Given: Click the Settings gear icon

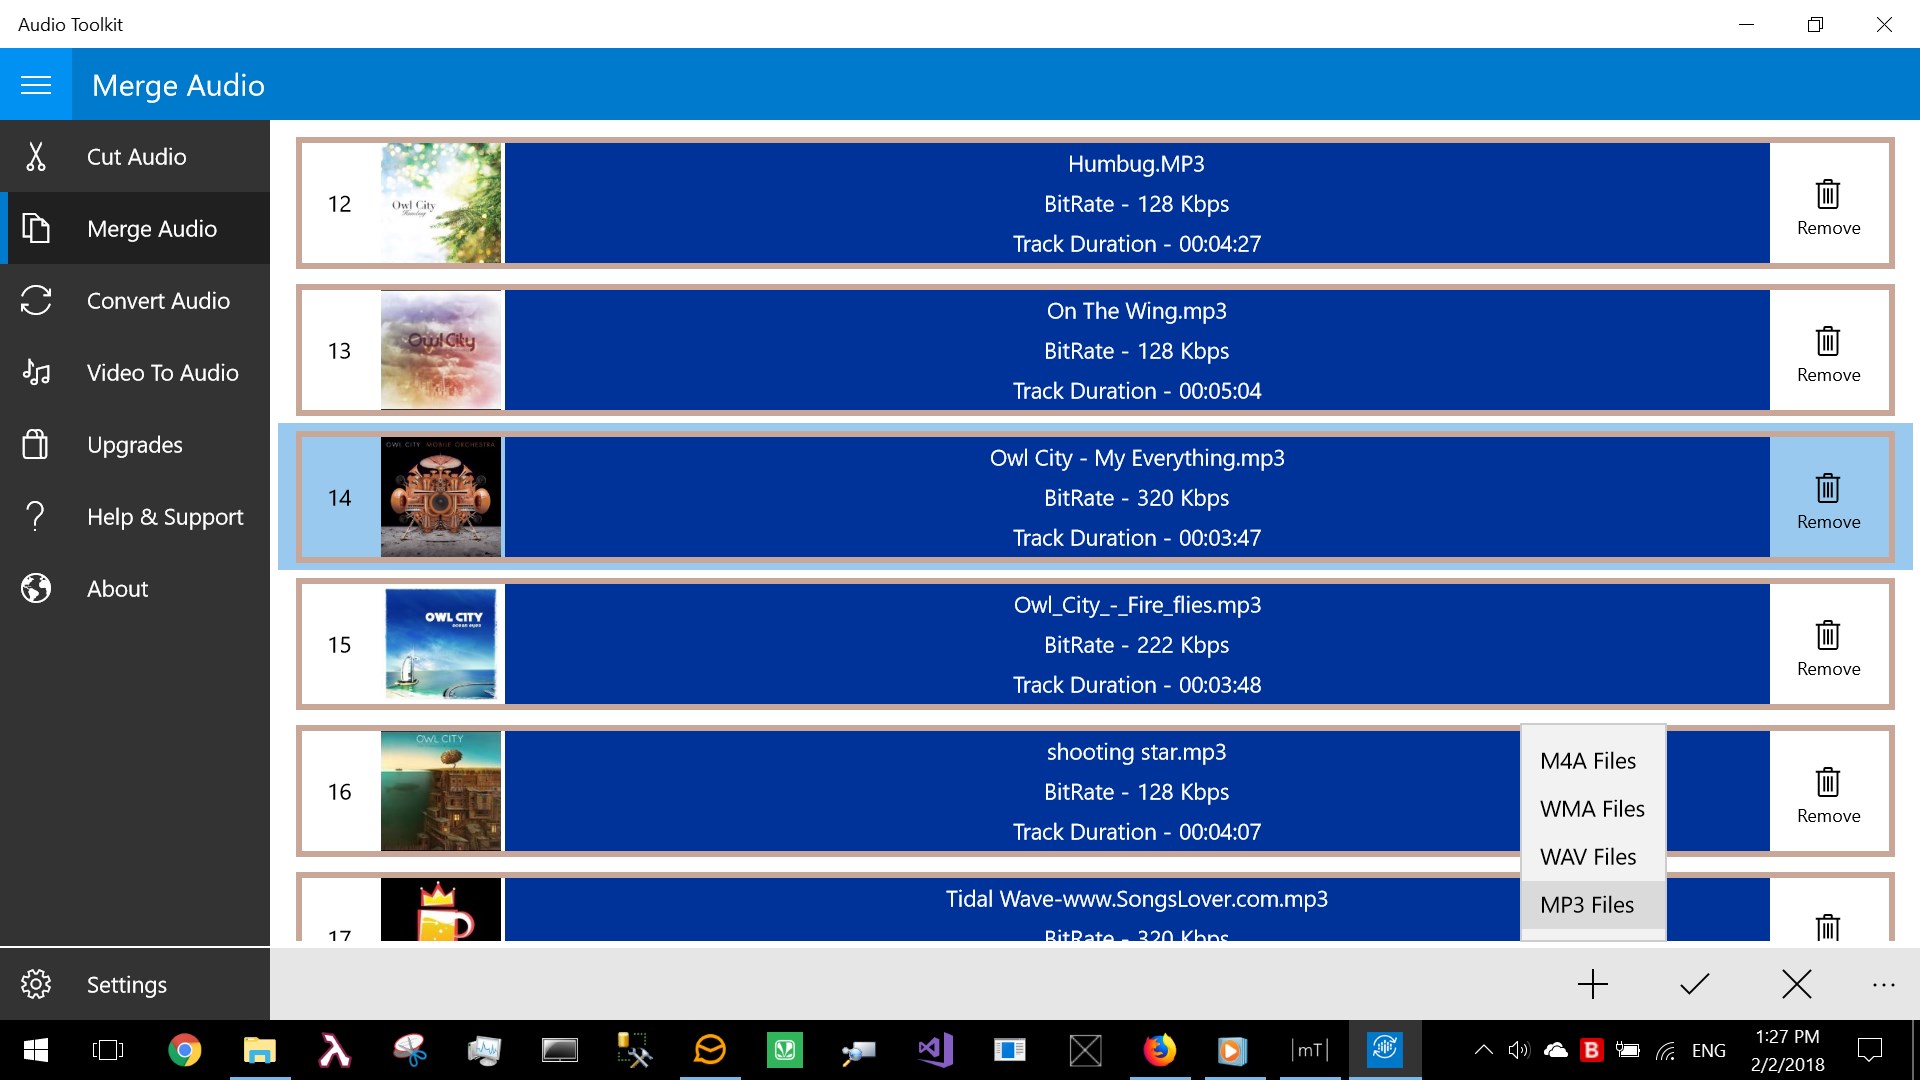Looking at the screenshot, I should point(36,982).
